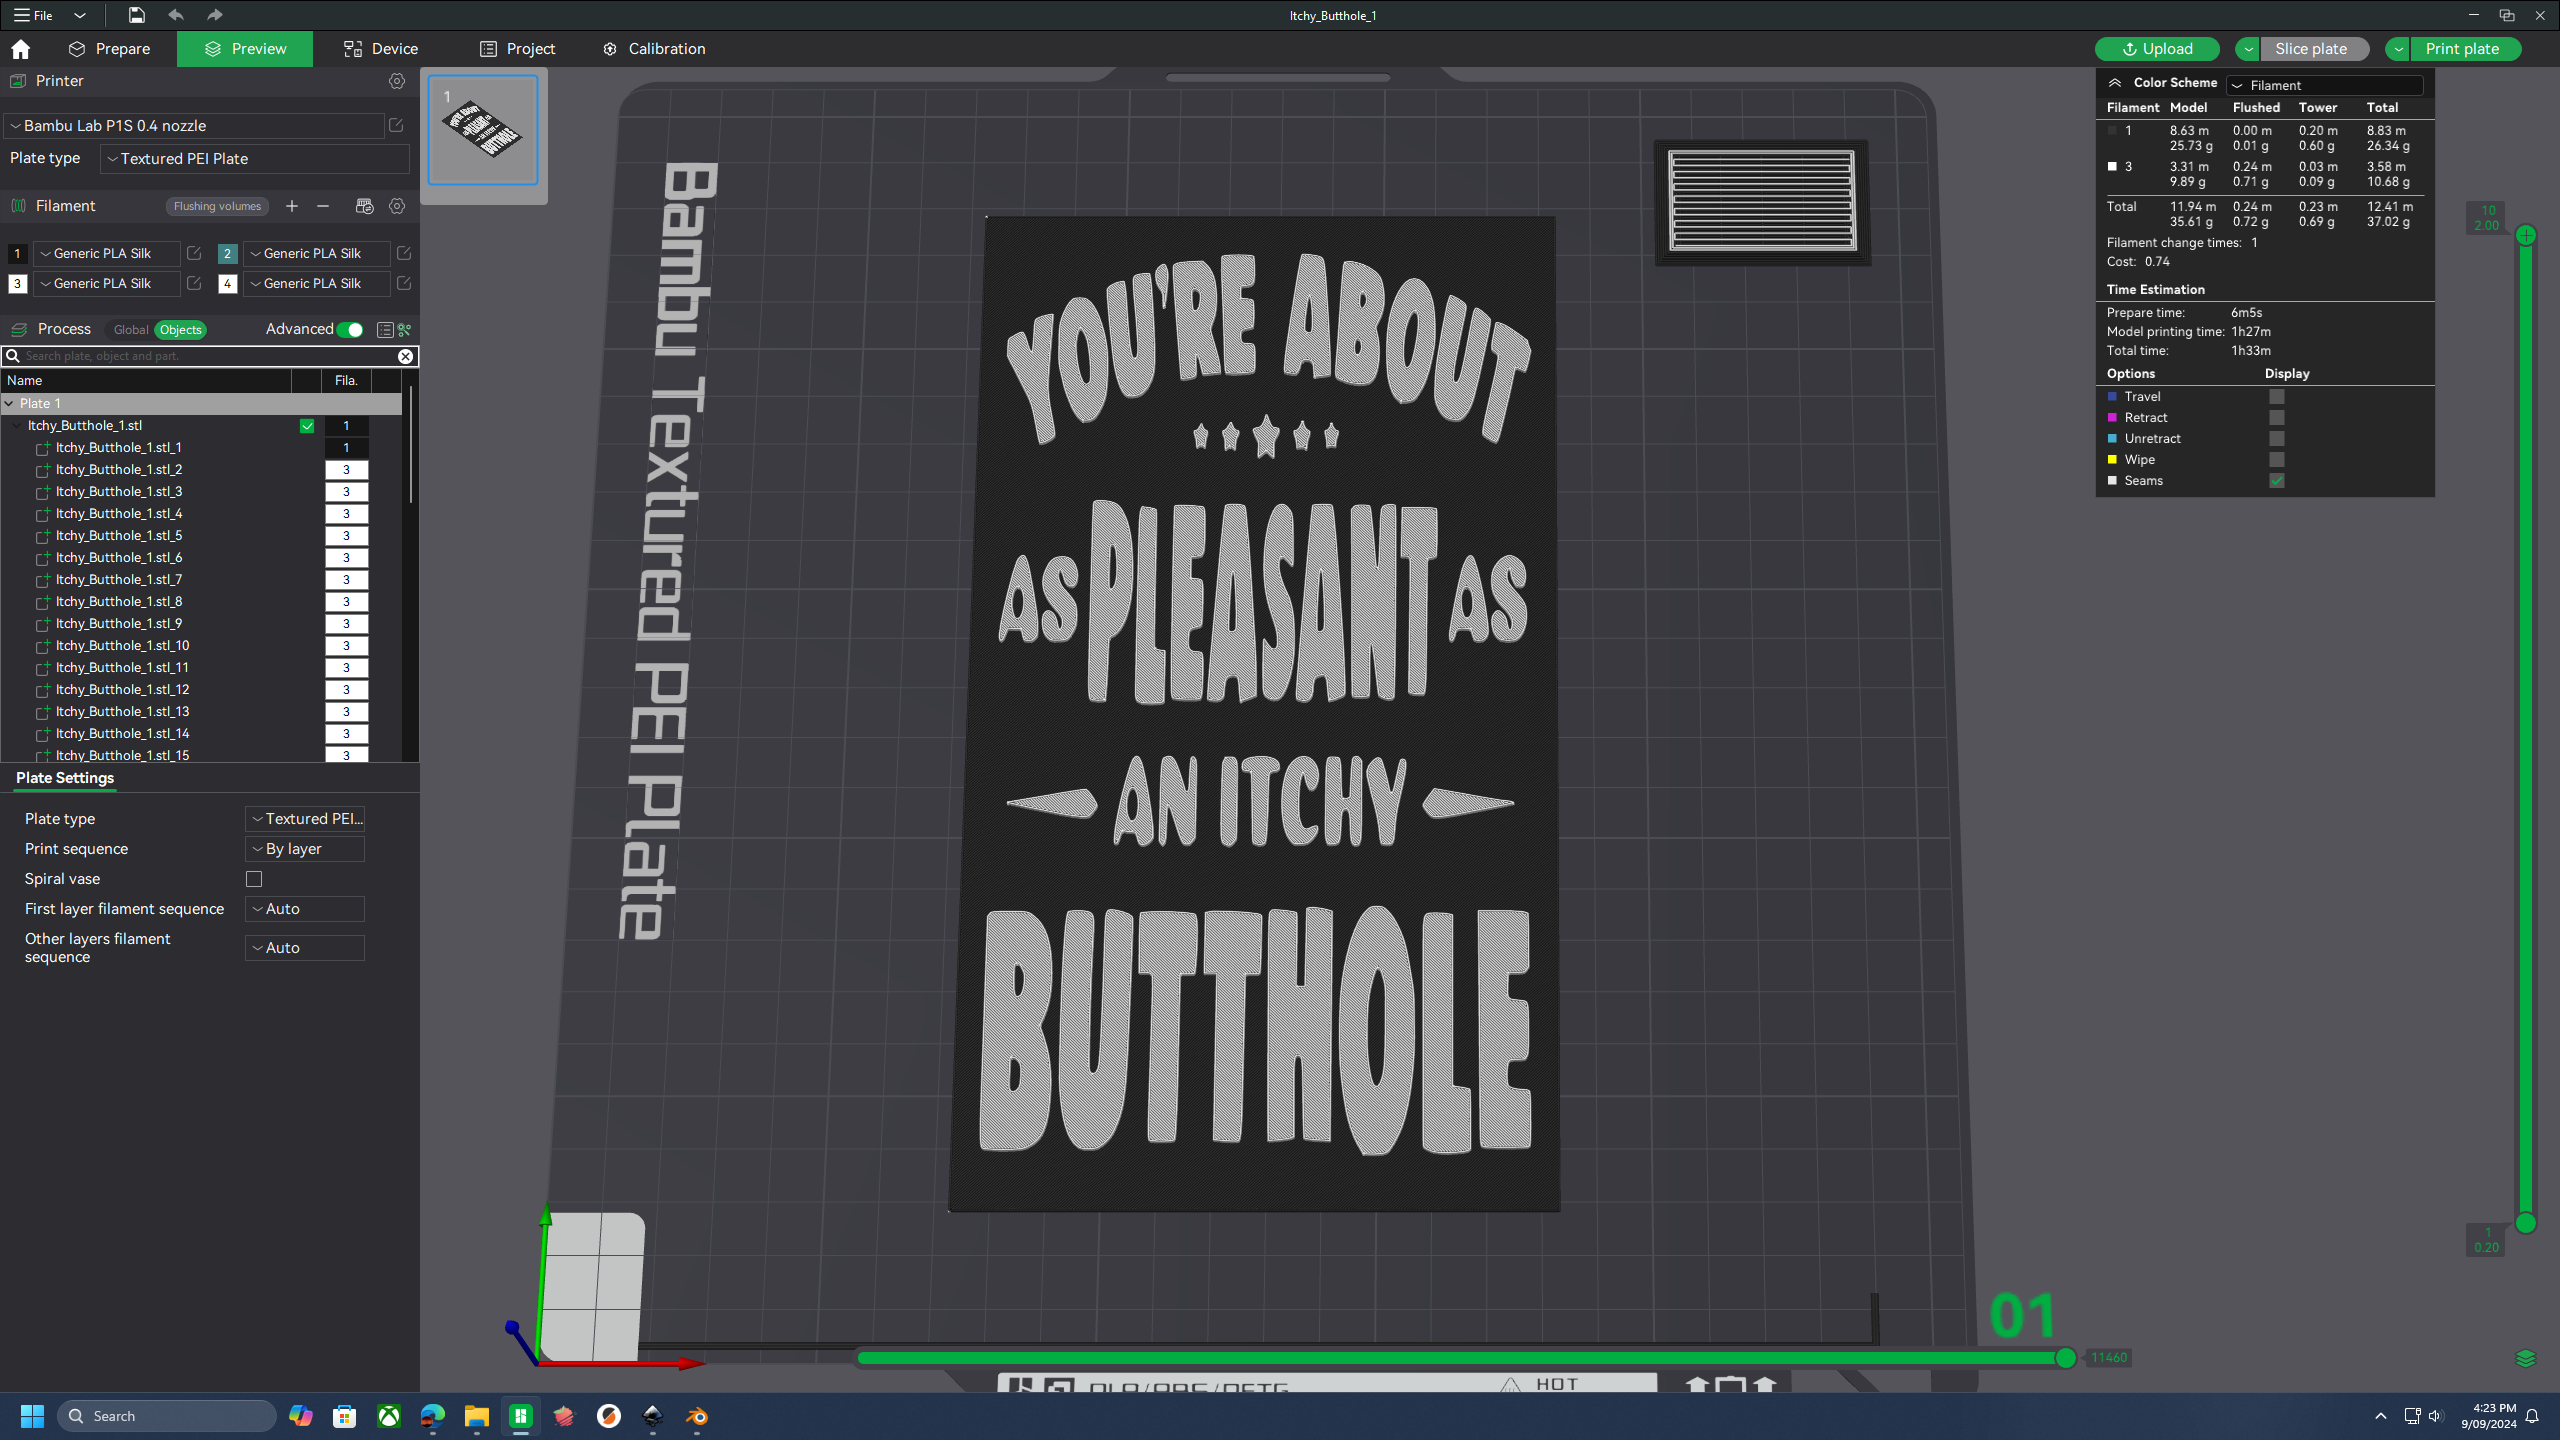Open File Explorer from the taskbar
2560x1440 pixels.
tap(476, 1416)
